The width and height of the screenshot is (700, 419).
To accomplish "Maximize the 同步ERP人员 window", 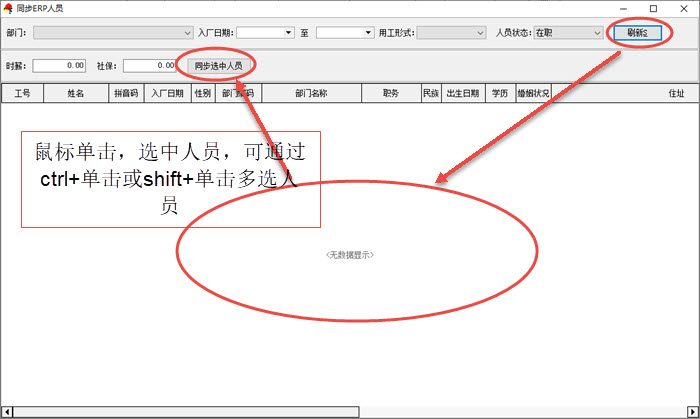I will [x=654, y=8].
